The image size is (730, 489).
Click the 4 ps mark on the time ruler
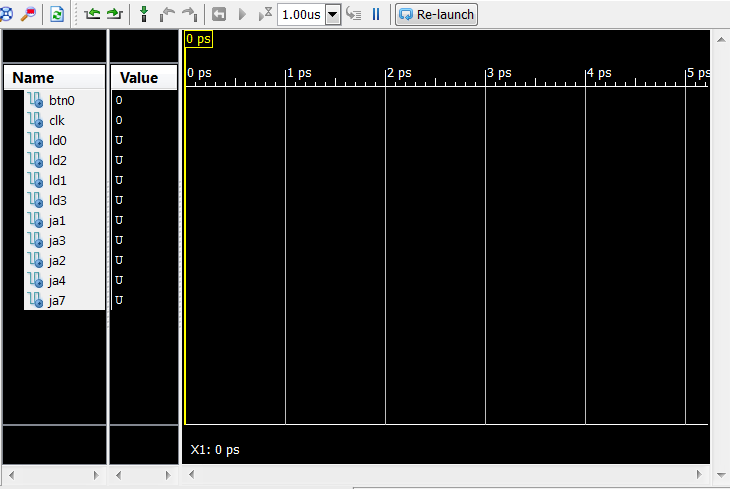point(599,73)
